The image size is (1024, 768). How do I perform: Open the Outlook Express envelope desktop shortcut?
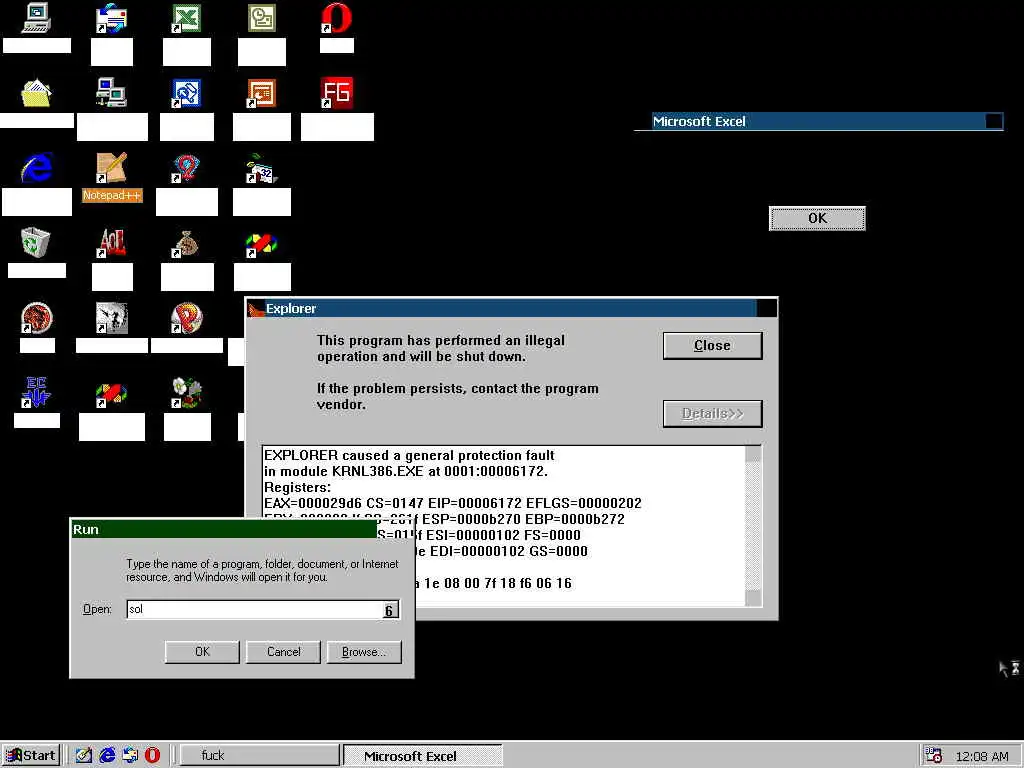coord(111,18)
